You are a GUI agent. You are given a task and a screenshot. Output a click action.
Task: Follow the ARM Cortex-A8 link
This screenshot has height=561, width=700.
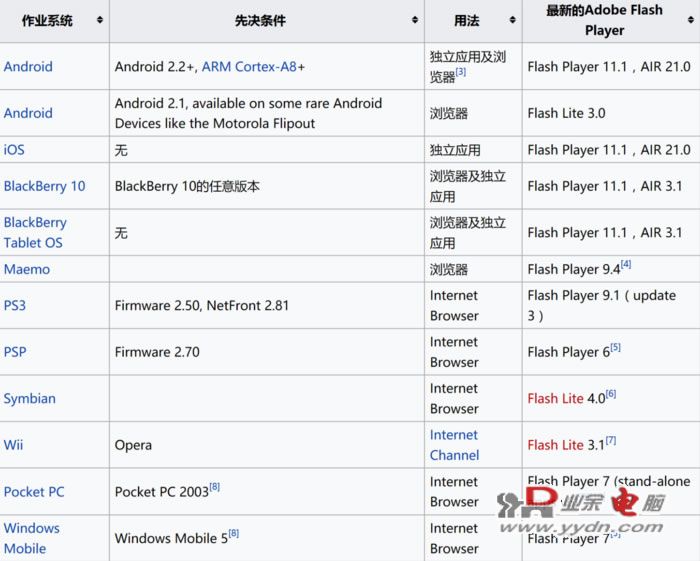pos(249,66)
